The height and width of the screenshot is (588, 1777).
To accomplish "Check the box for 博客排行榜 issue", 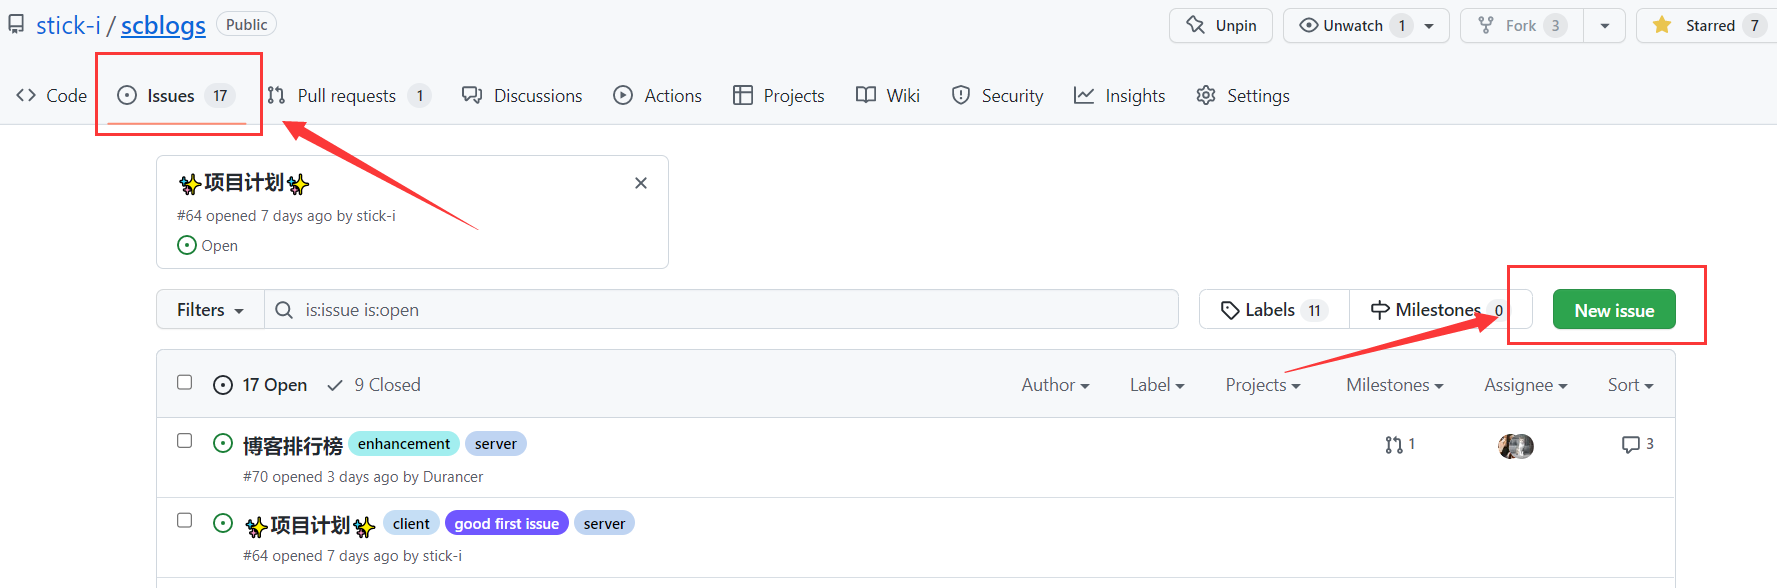I will click(185, 441).
